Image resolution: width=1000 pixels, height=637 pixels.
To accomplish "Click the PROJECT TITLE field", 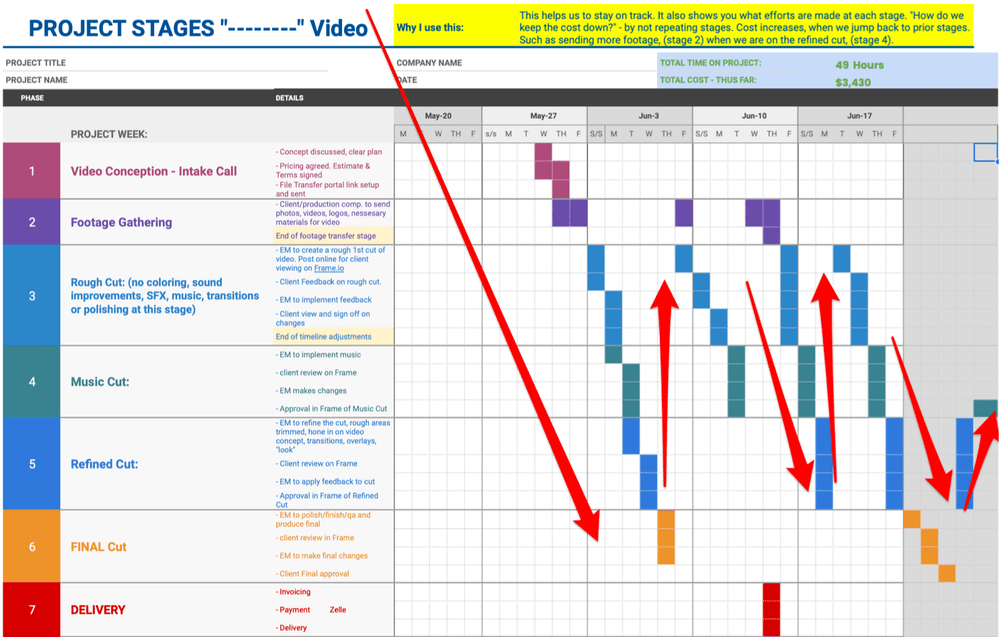I will pyautogui.click(x=36, y=63).
